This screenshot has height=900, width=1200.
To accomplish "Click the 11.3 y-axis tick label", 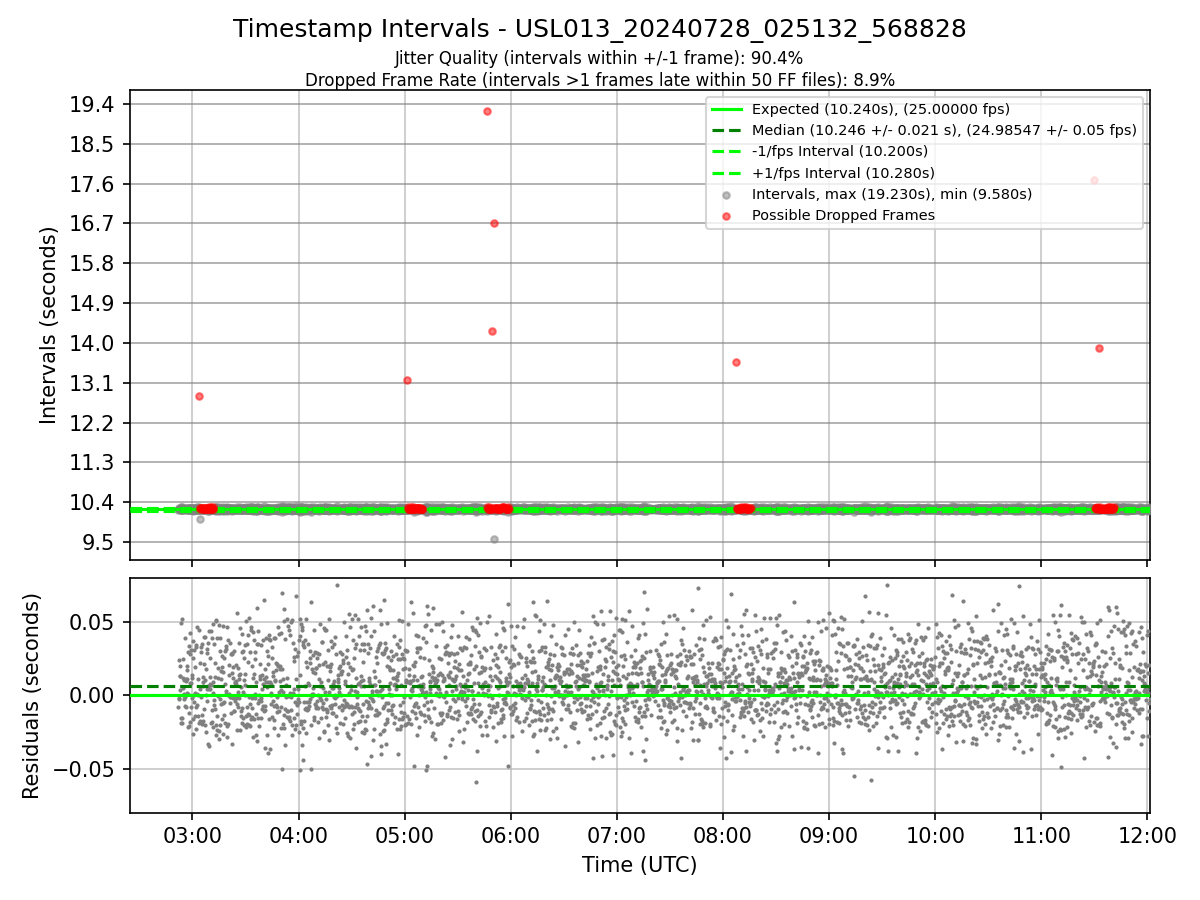I will (x=94, y=462).
